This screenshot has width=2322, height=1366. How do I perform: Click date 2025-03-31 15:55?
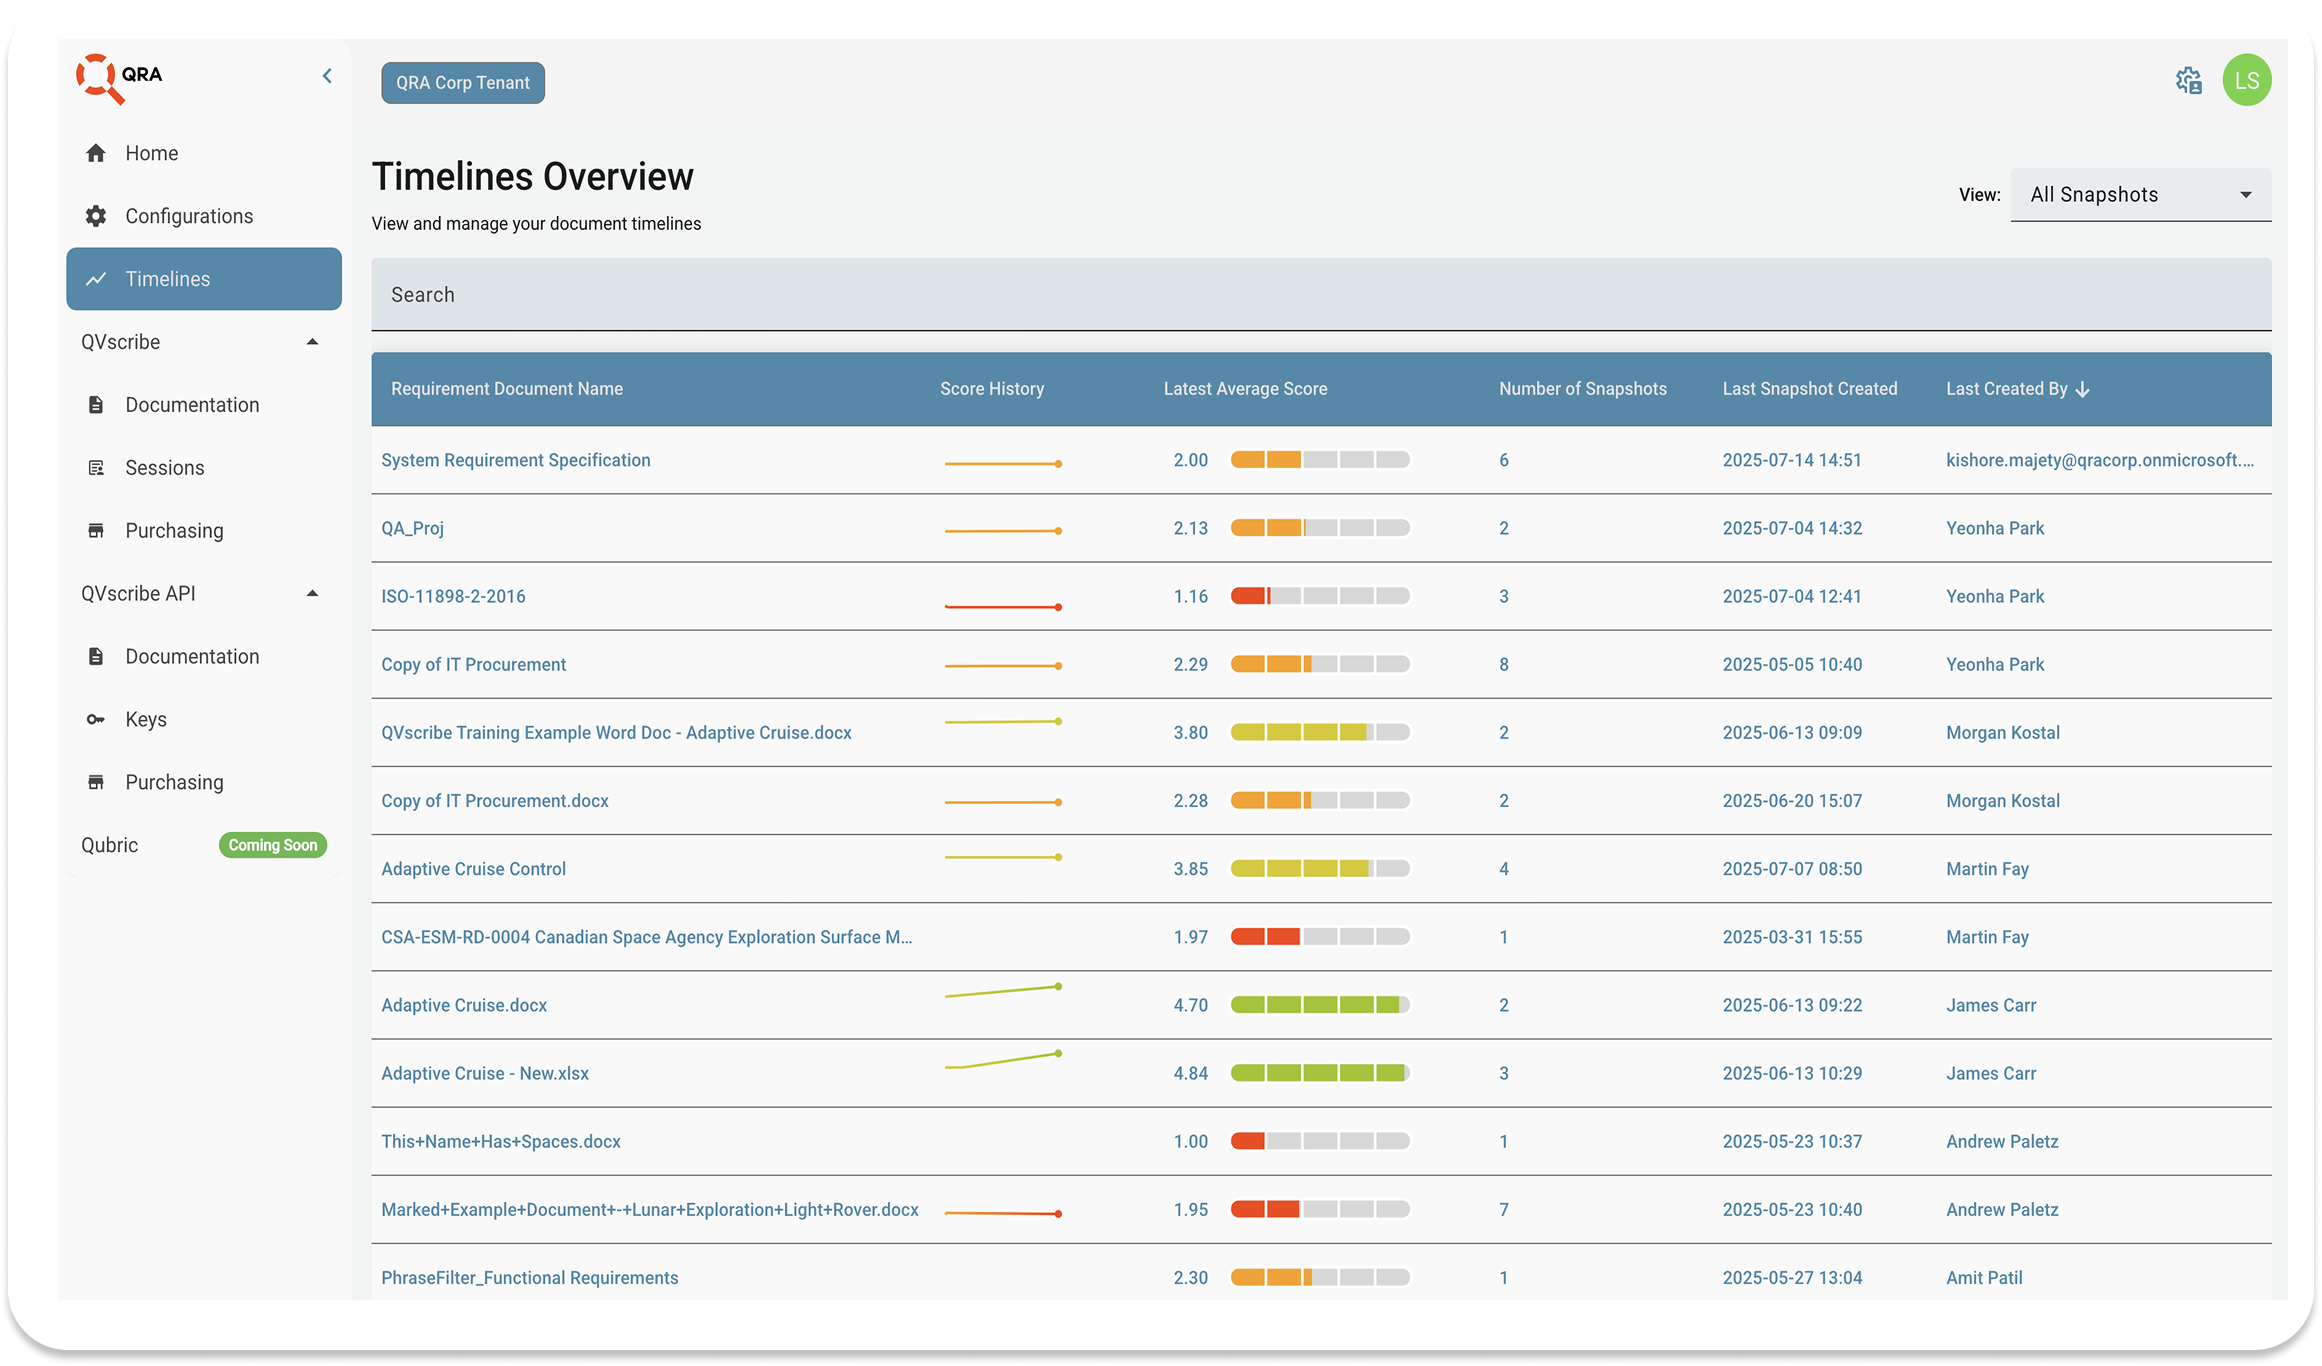1792,937
